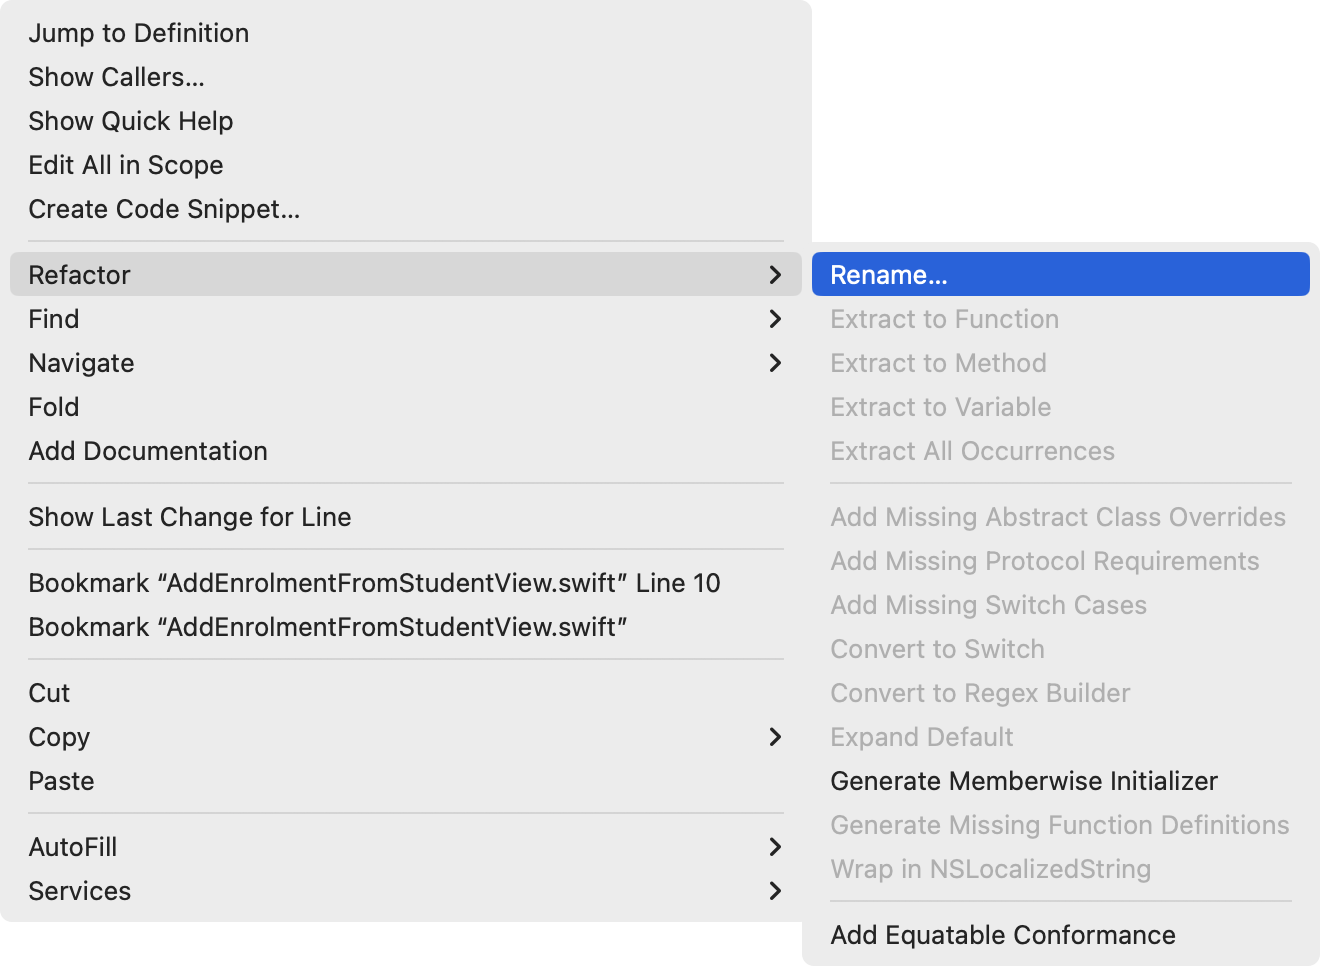
Task: Expand the Find submenu arrow
Action: 775,319
